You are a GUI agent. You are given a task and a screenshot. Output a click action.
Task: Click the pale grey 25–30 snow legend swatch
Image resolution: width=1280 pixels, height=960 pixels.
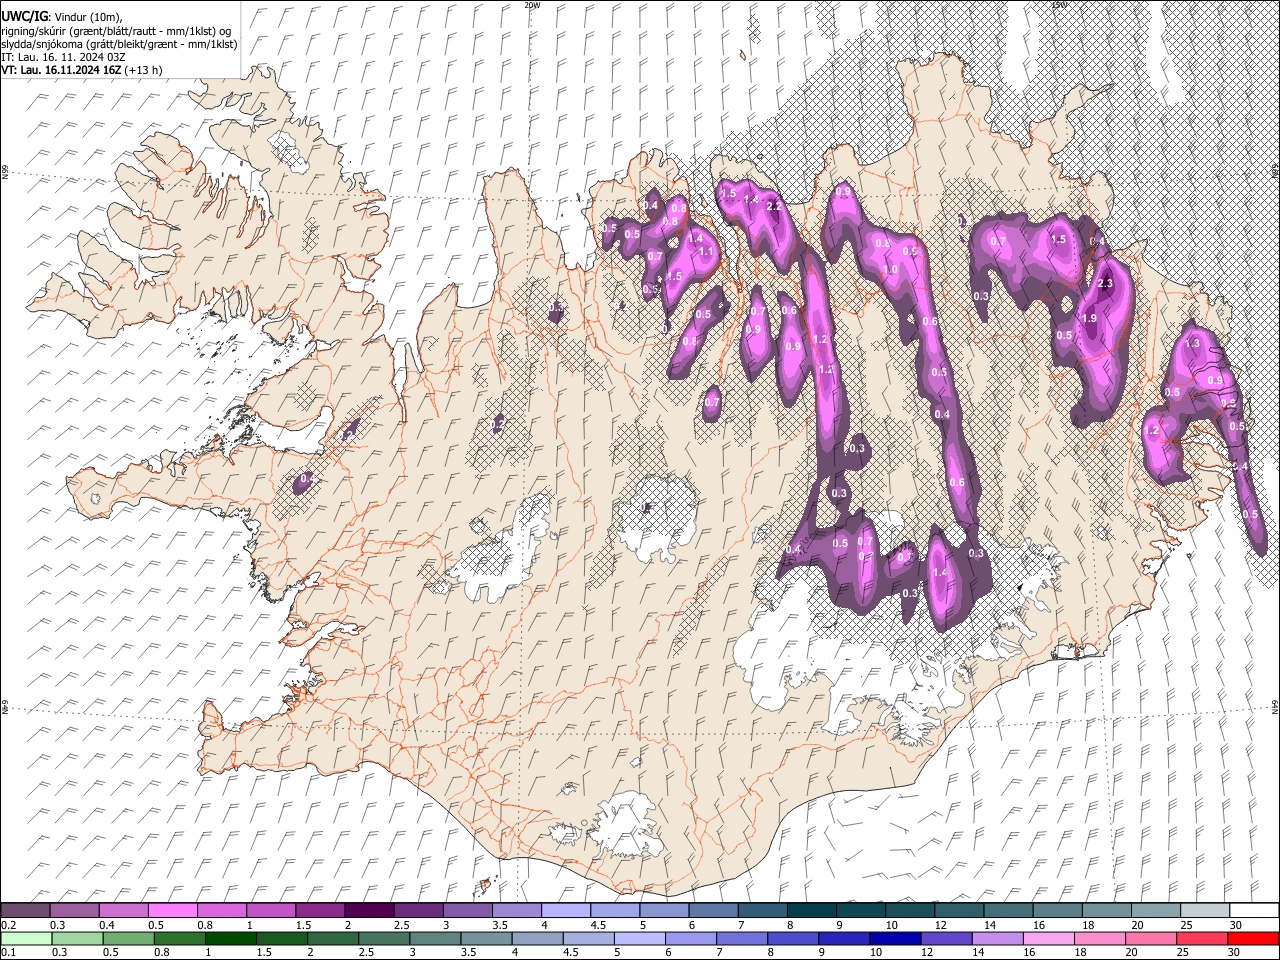pos(1205,910)
